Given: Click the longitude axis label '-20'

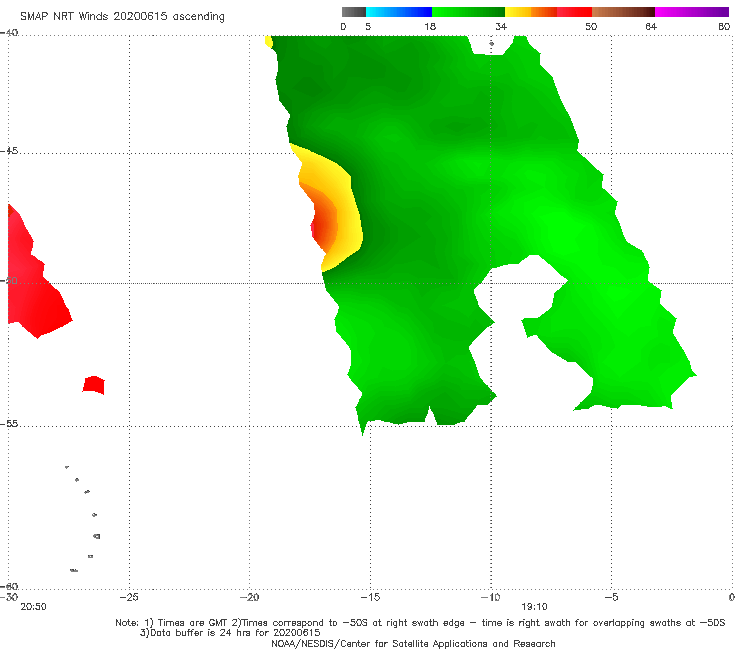Looking at the screenshot, I should pyautogui.click(x=250, y=597).
